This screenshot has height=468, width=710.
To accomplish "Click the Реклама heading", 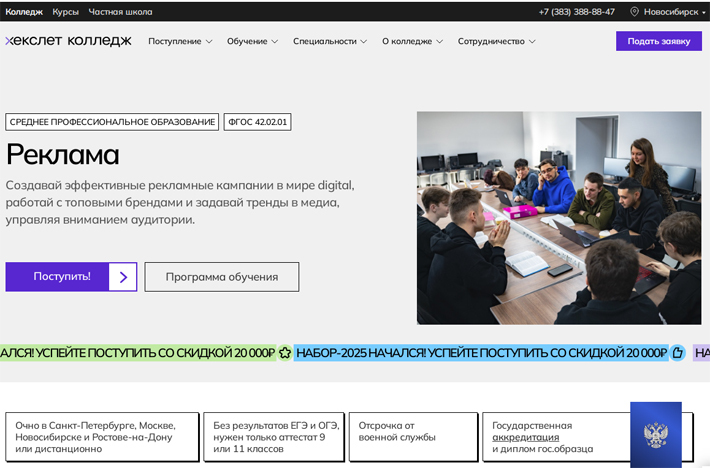I will pyautogui.click(x=62, y=154).
